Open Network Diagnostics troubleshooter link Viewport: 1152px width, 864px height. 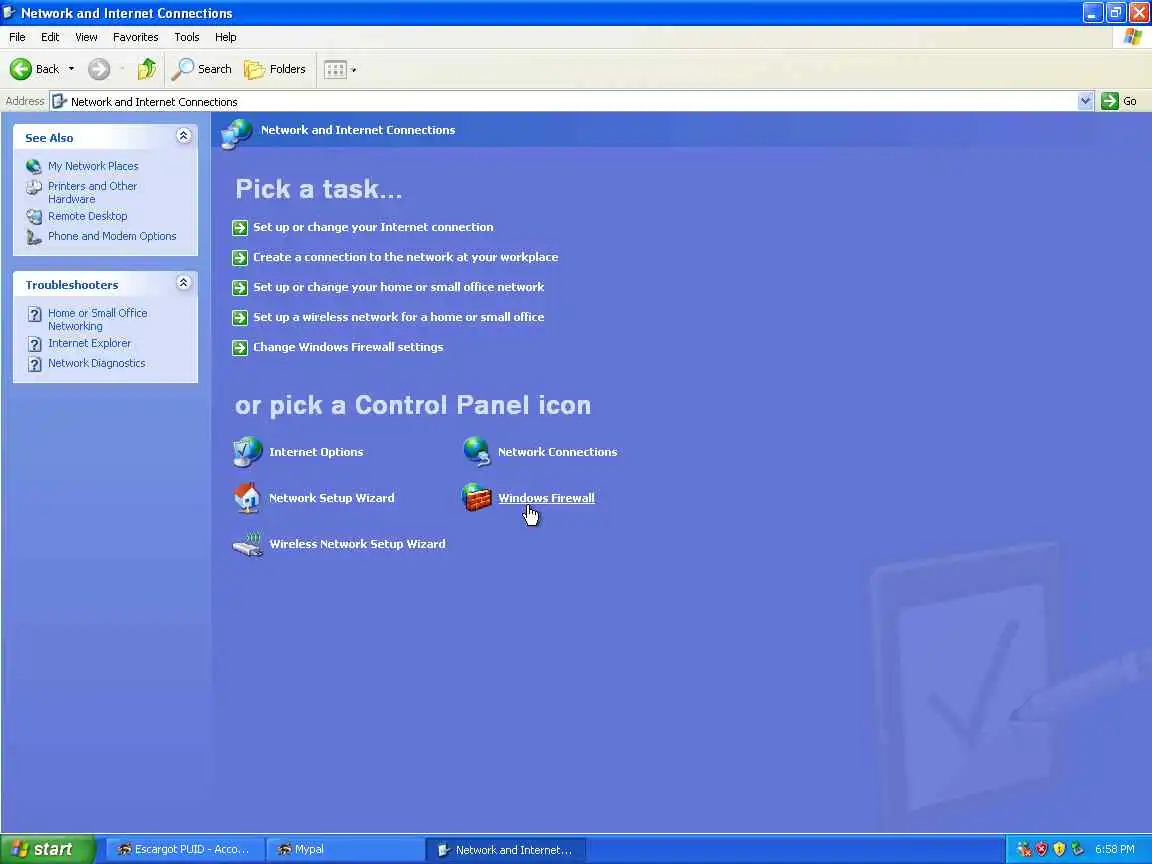[x=97, y=363]
